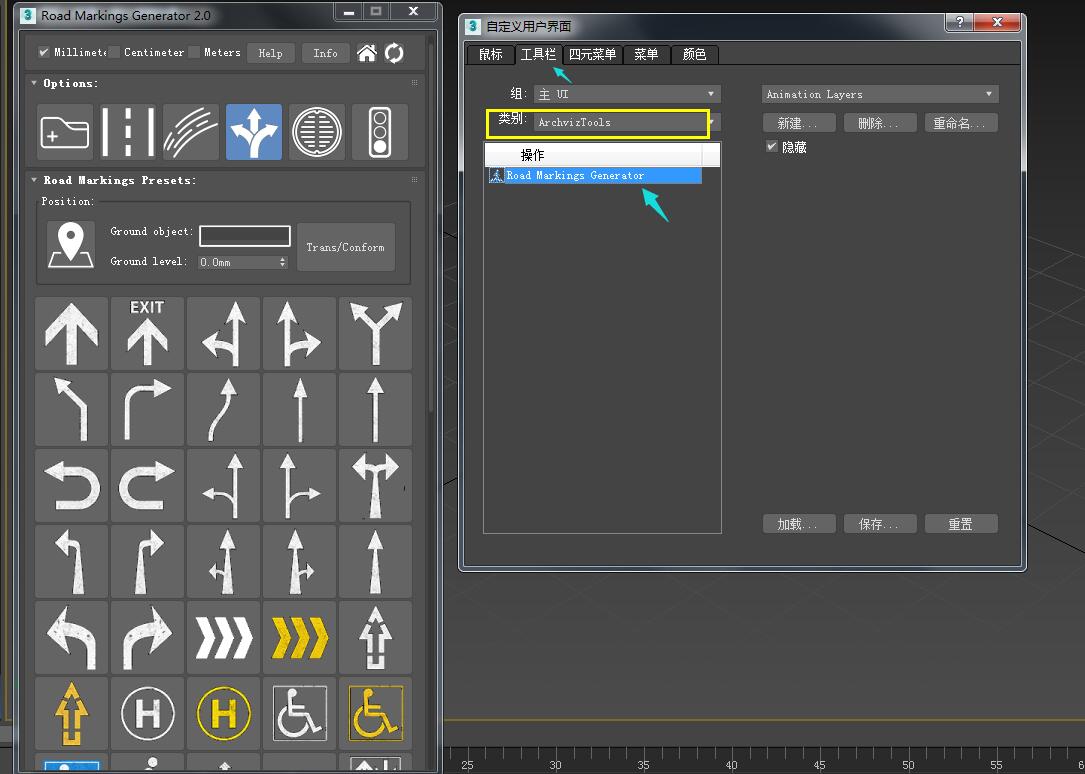Open the dashed lane lines tool
This screenshot has height=774, width=1085.
pos(128,132)
